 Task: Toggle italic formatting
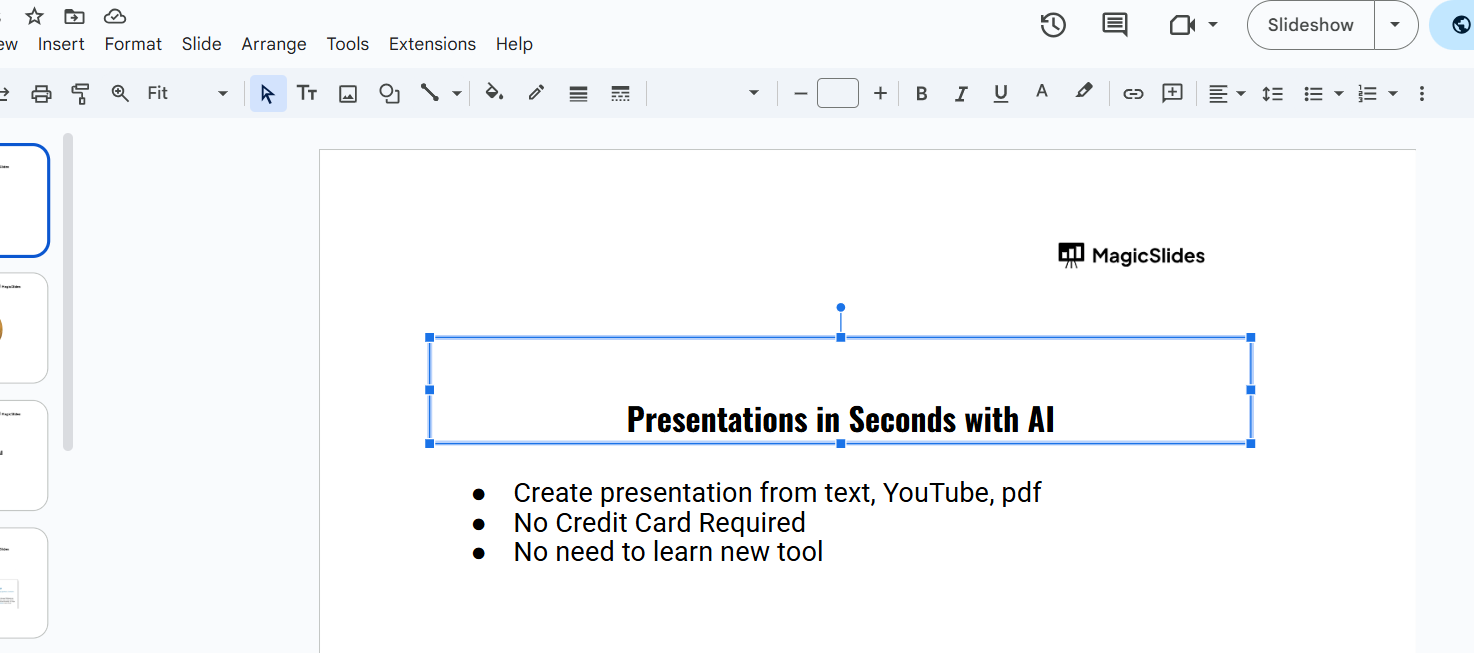961,94
